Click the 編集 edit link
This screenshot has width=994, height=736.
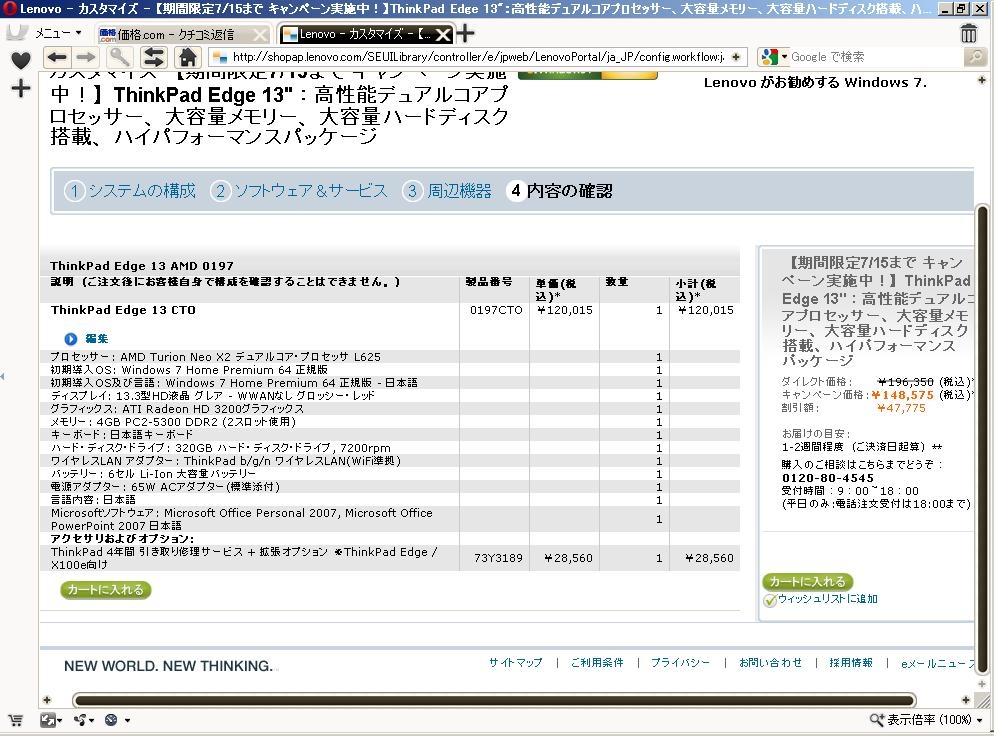pyautogui.click(x=97, y=339)
